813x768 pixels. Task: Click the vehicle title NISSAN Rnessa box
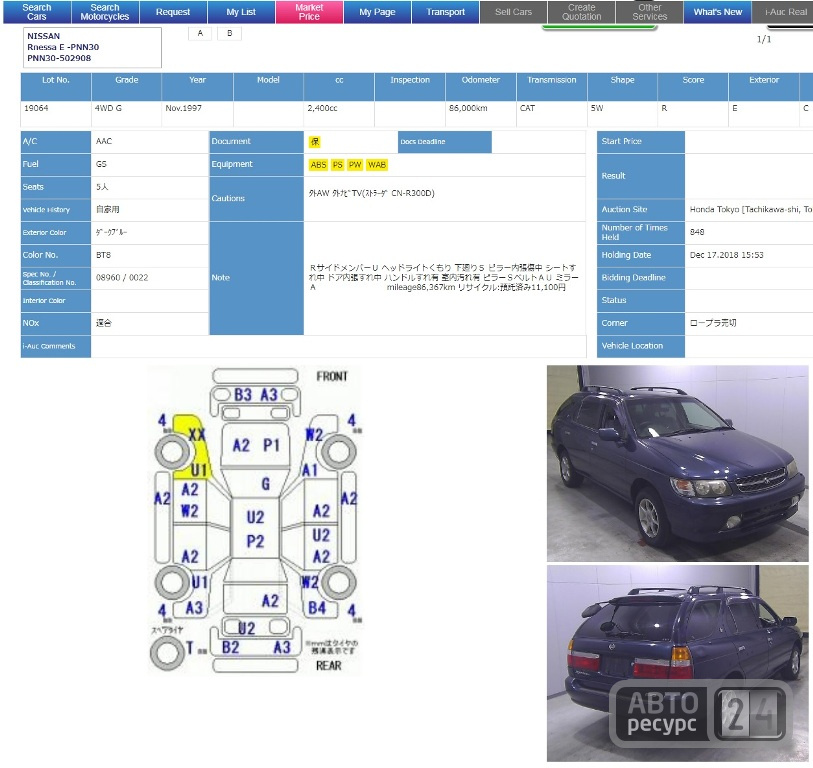point(92,48)
